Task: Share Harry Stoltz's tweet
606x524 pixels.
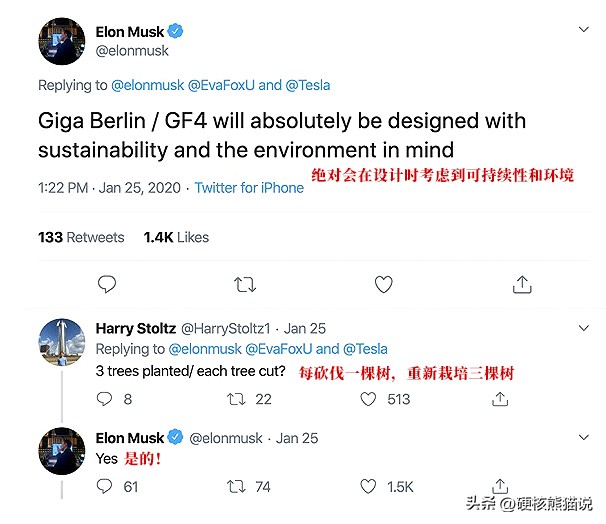Action: (x=501, y=399)
